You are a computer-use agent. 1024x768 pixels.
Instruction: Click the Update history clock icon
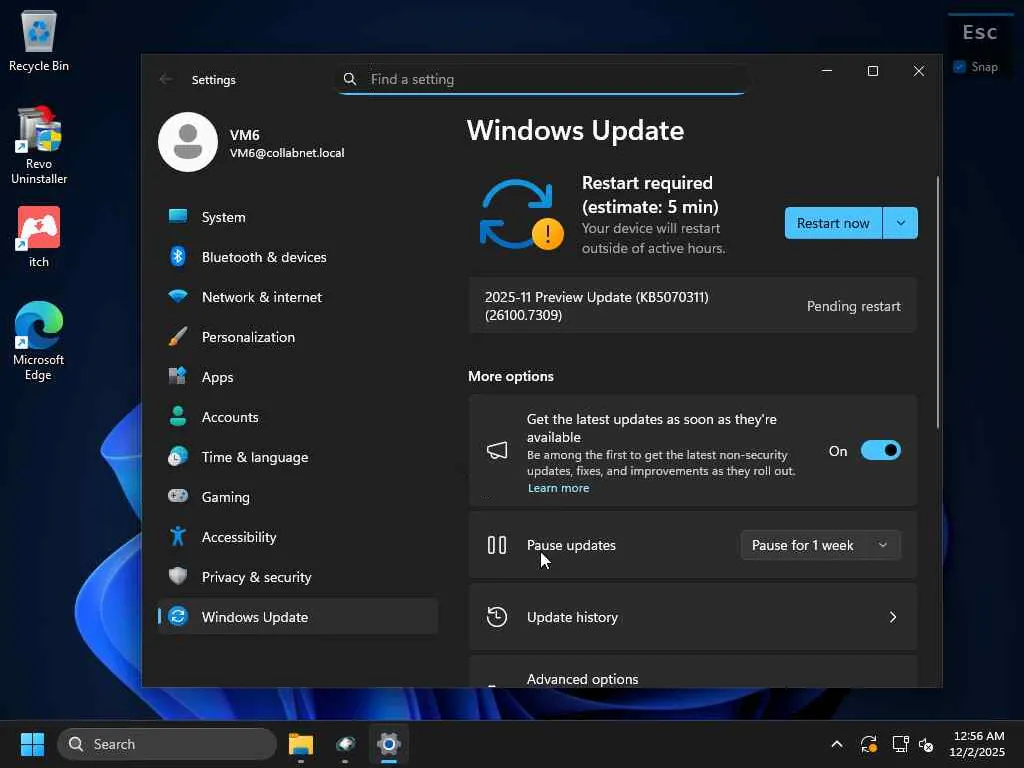coord(497,617)
